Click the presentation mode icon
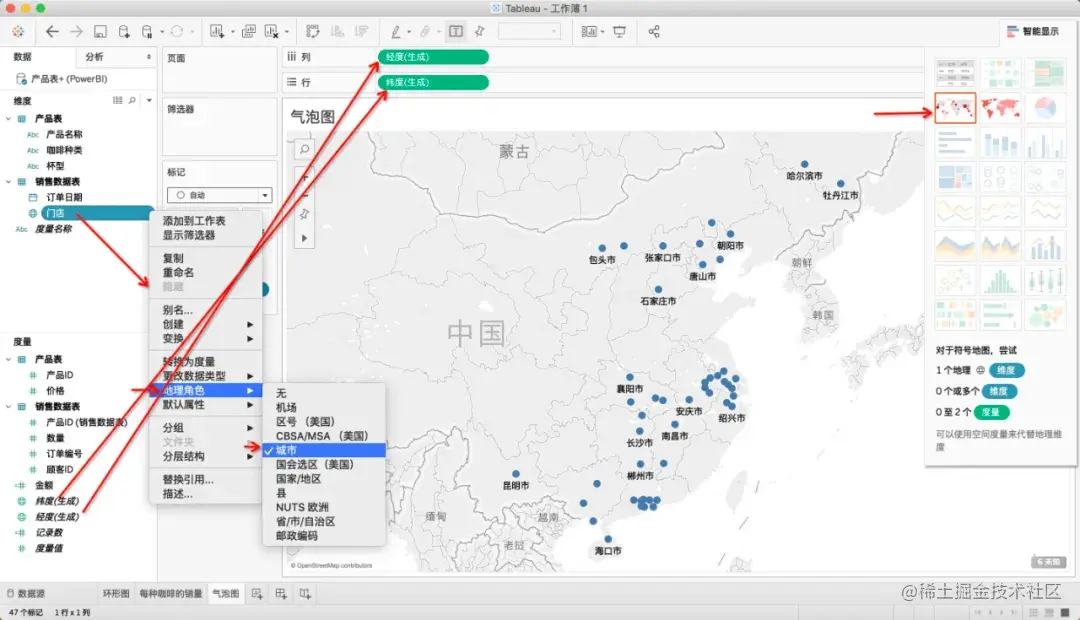Viewport: 1080px width, 620px height. click(x=619, y=32)
